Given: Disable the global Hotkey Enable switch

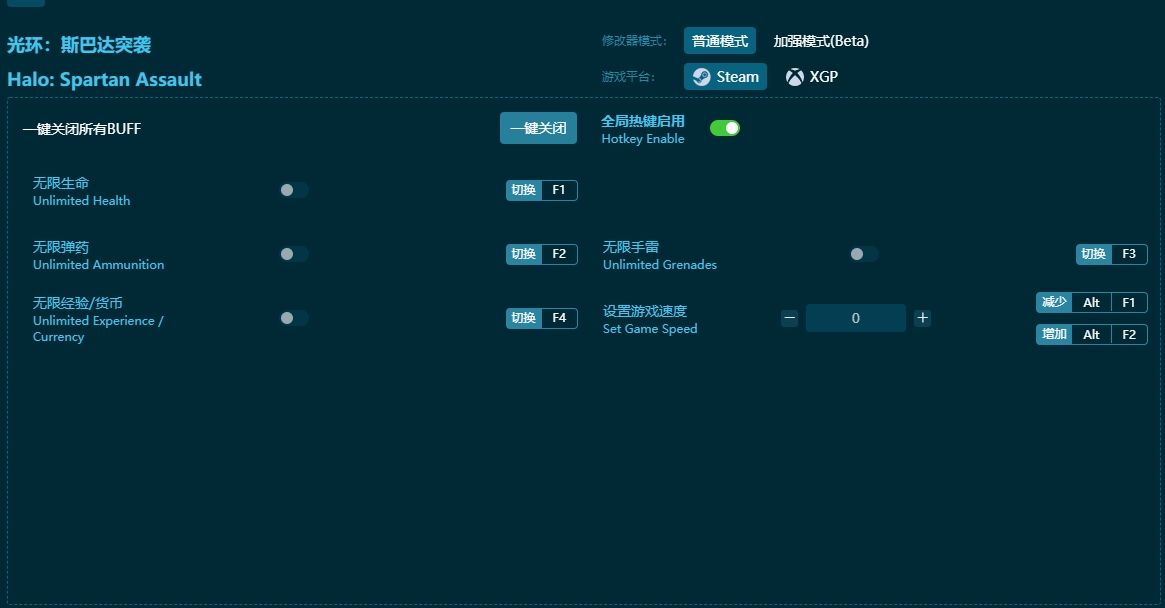Looking at the screenshot, I should pos(724,129).
